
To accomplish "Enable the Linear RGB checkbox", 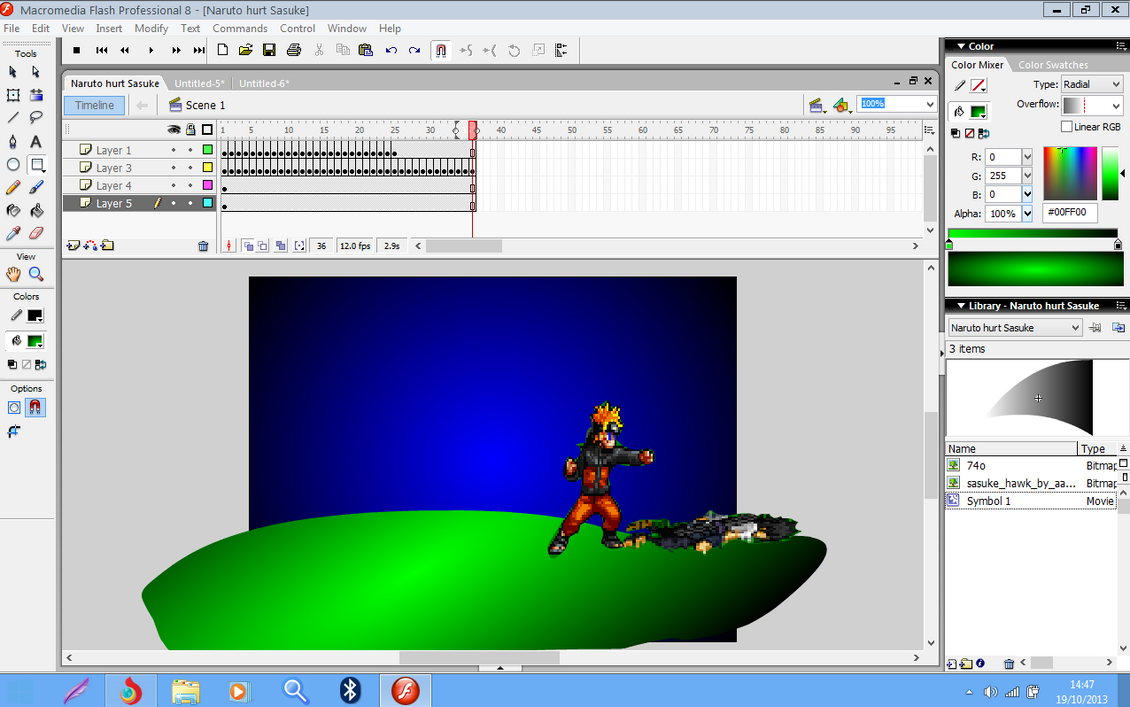I will (1067, 127).
